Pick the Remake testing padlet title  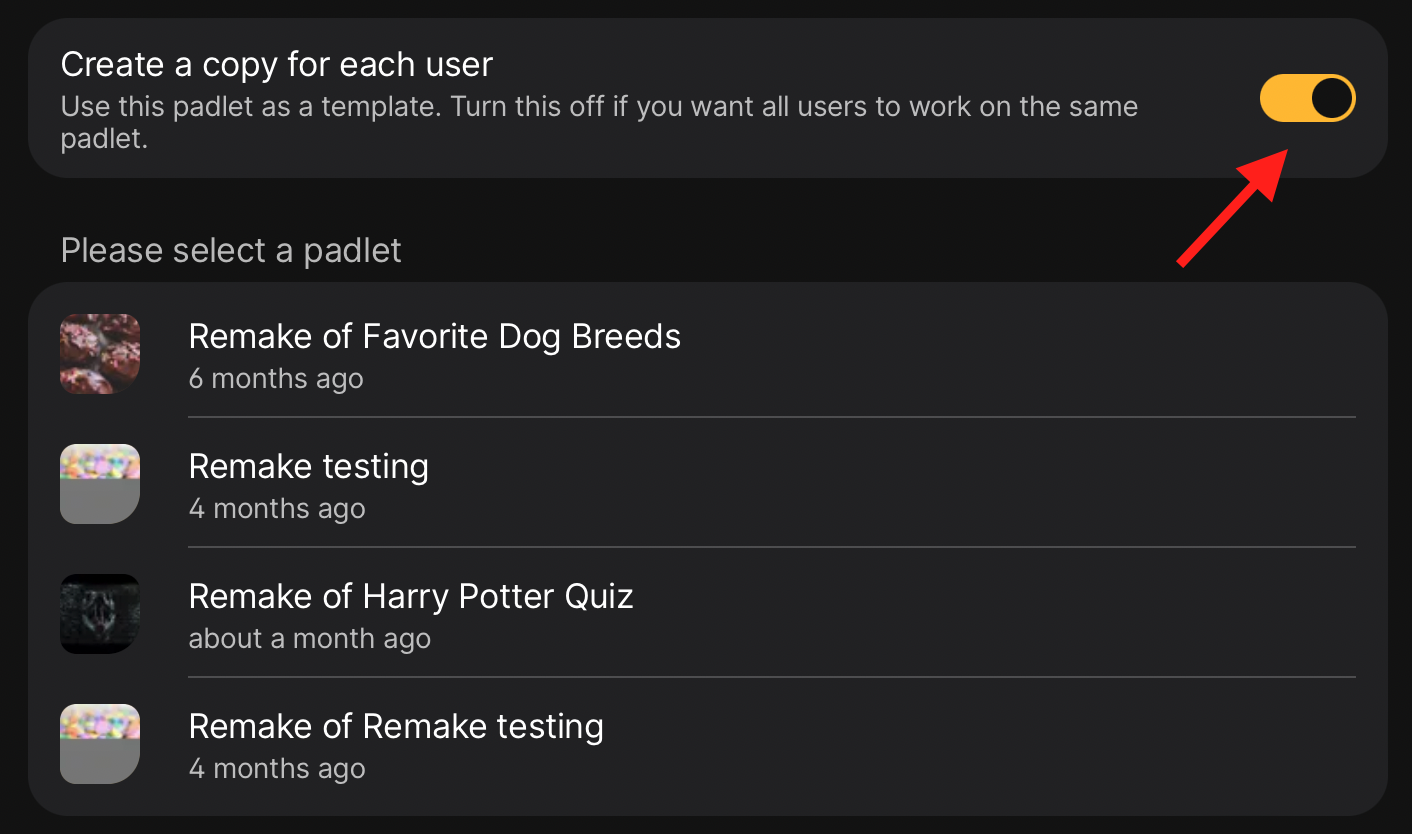[x=309, y=467]
